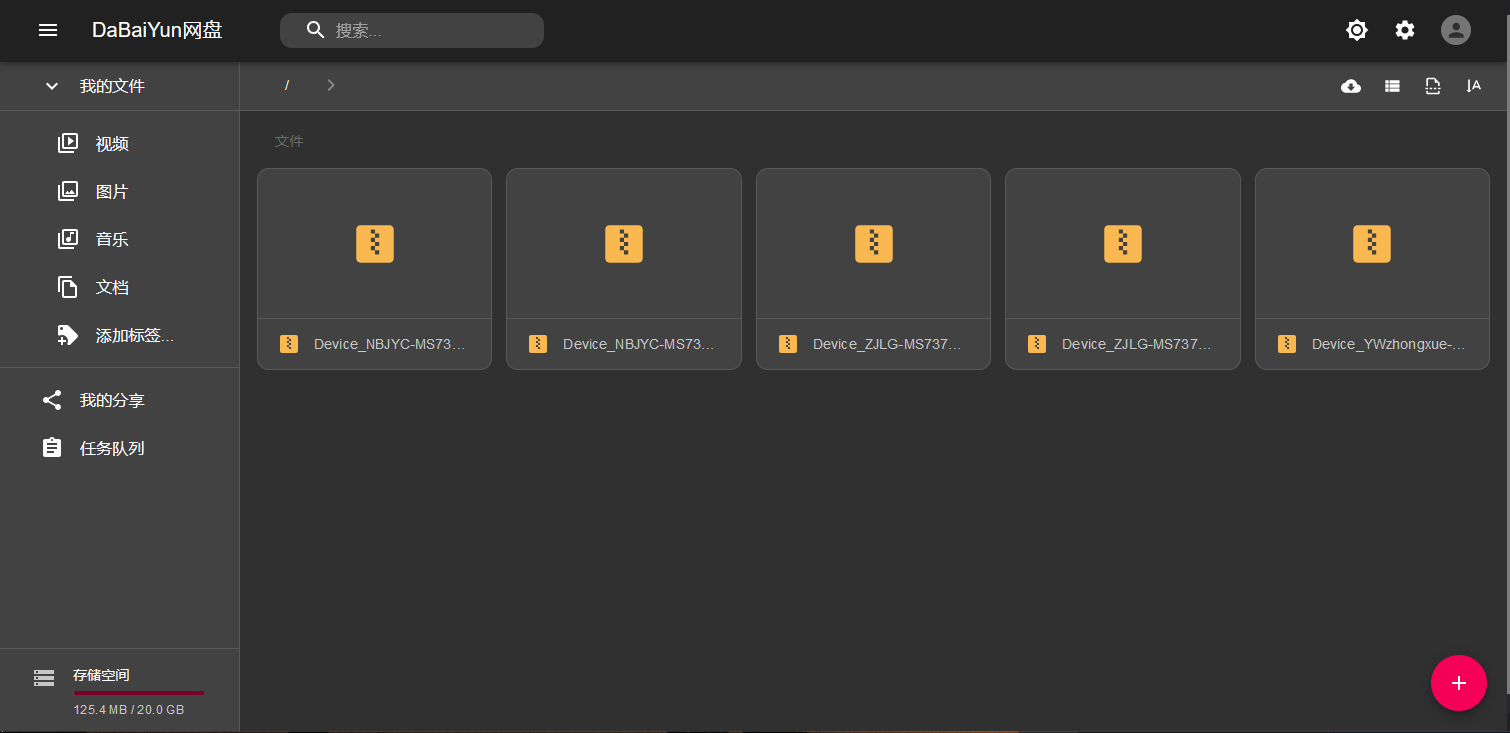1510x733 pixels.
Task: Open the hamburger navigation menu
Action: tap(48, 30)
